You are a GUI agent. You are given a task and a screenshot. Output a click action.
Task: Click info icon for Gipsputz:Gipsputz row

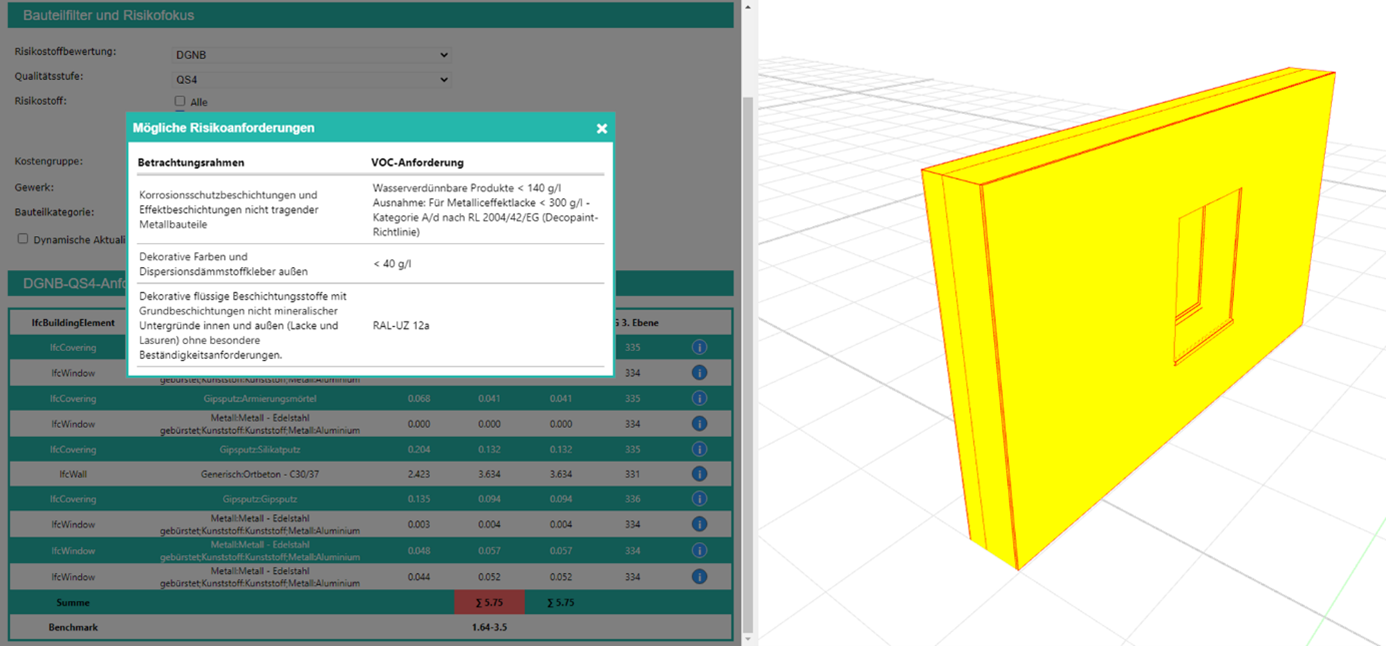699,499
